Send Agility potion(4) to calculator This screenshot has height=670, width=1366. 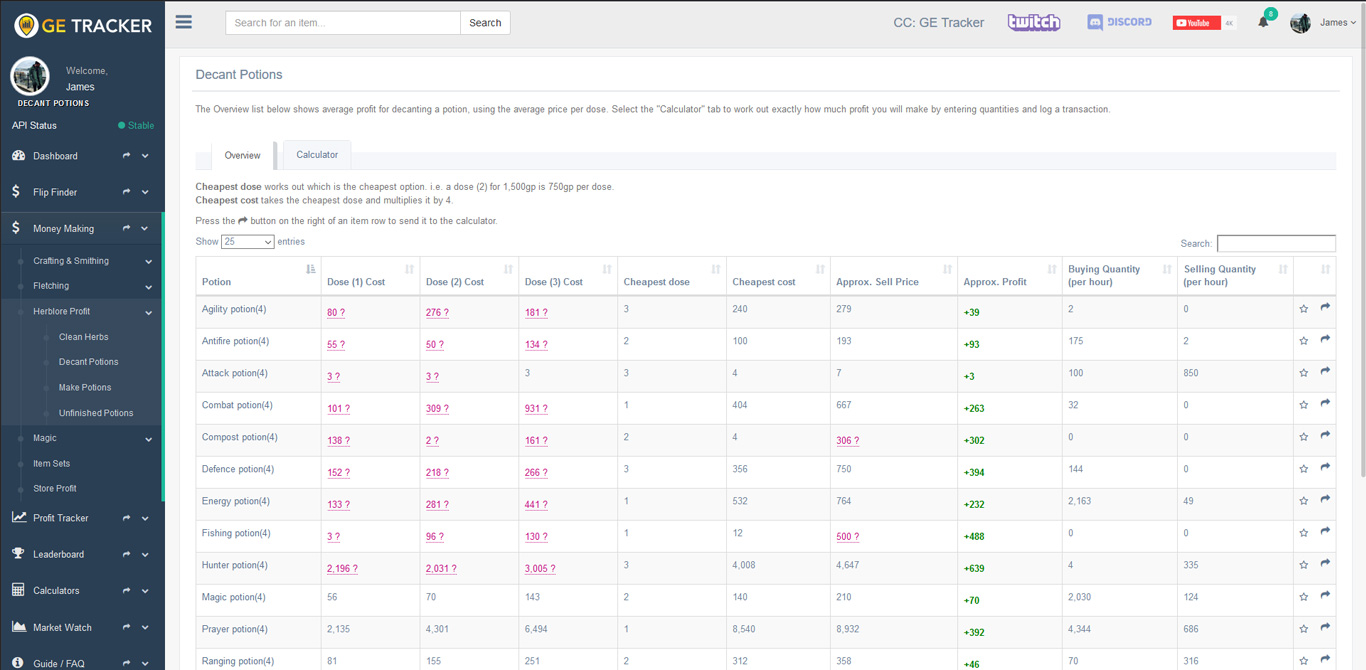[x=1325, y=308]
